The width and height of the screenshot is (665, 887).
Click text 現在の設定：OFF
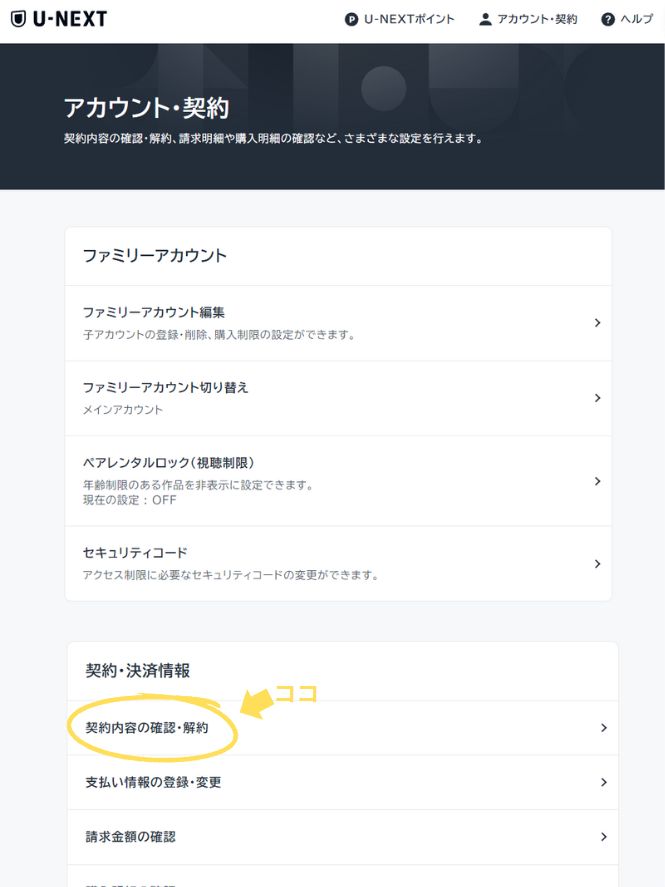pos(129,500)
